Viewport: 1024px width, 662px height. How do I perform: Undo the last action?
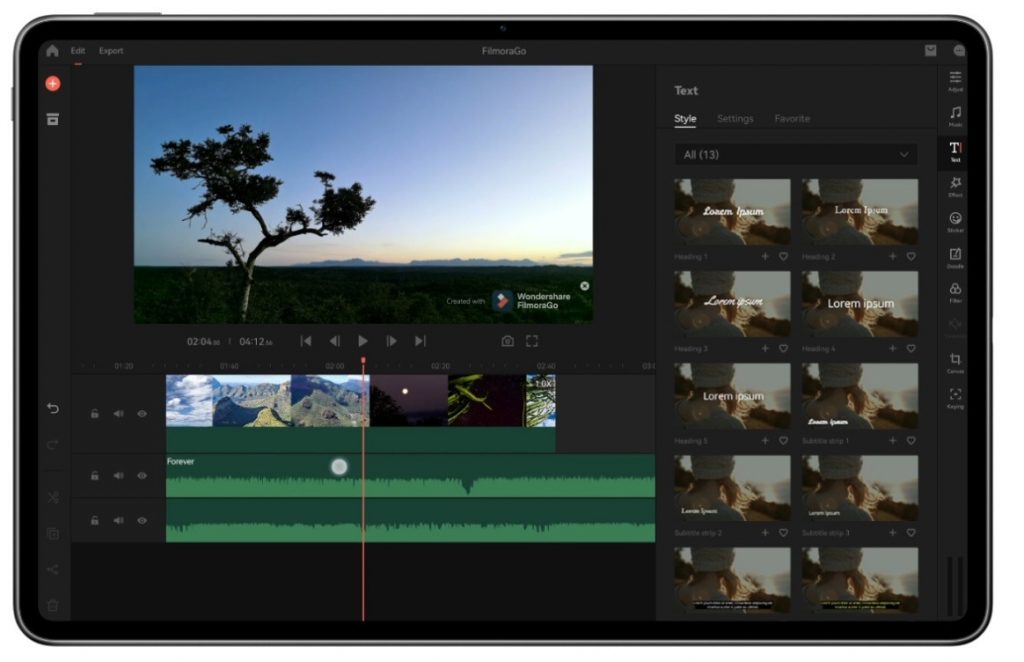pos(53,409)
